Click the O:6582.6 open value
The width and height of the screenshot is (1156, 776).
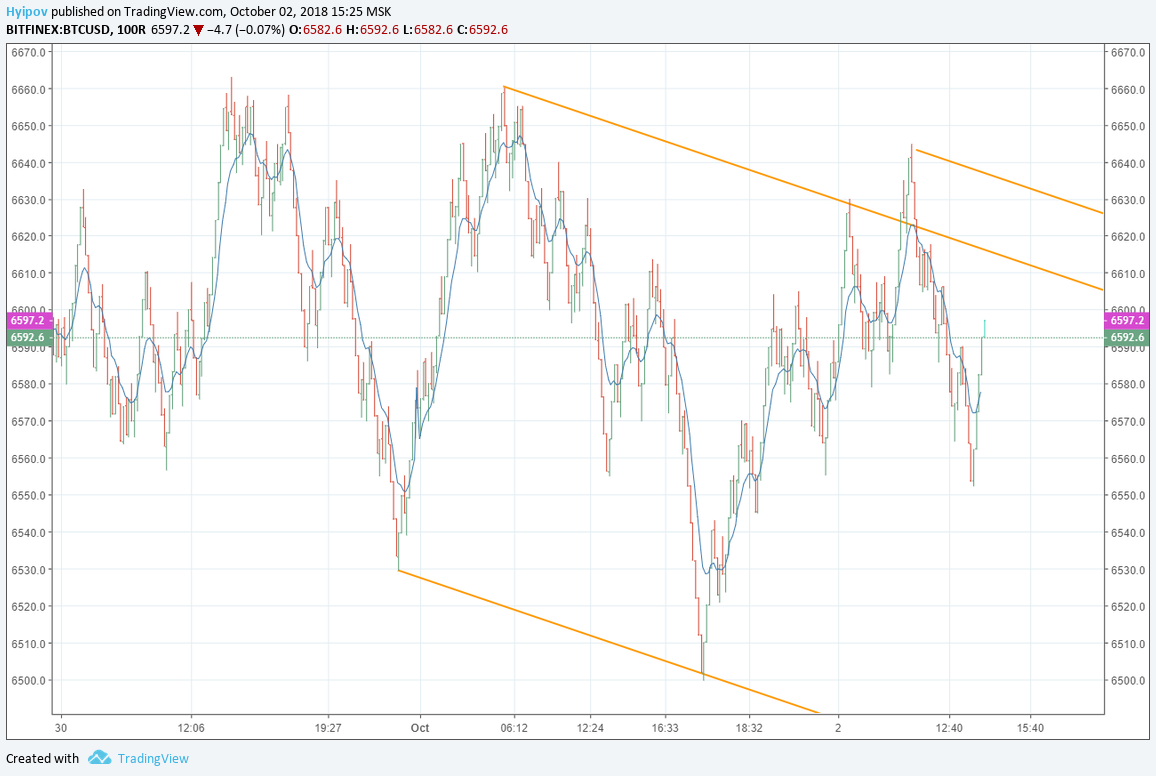point(316,30)
